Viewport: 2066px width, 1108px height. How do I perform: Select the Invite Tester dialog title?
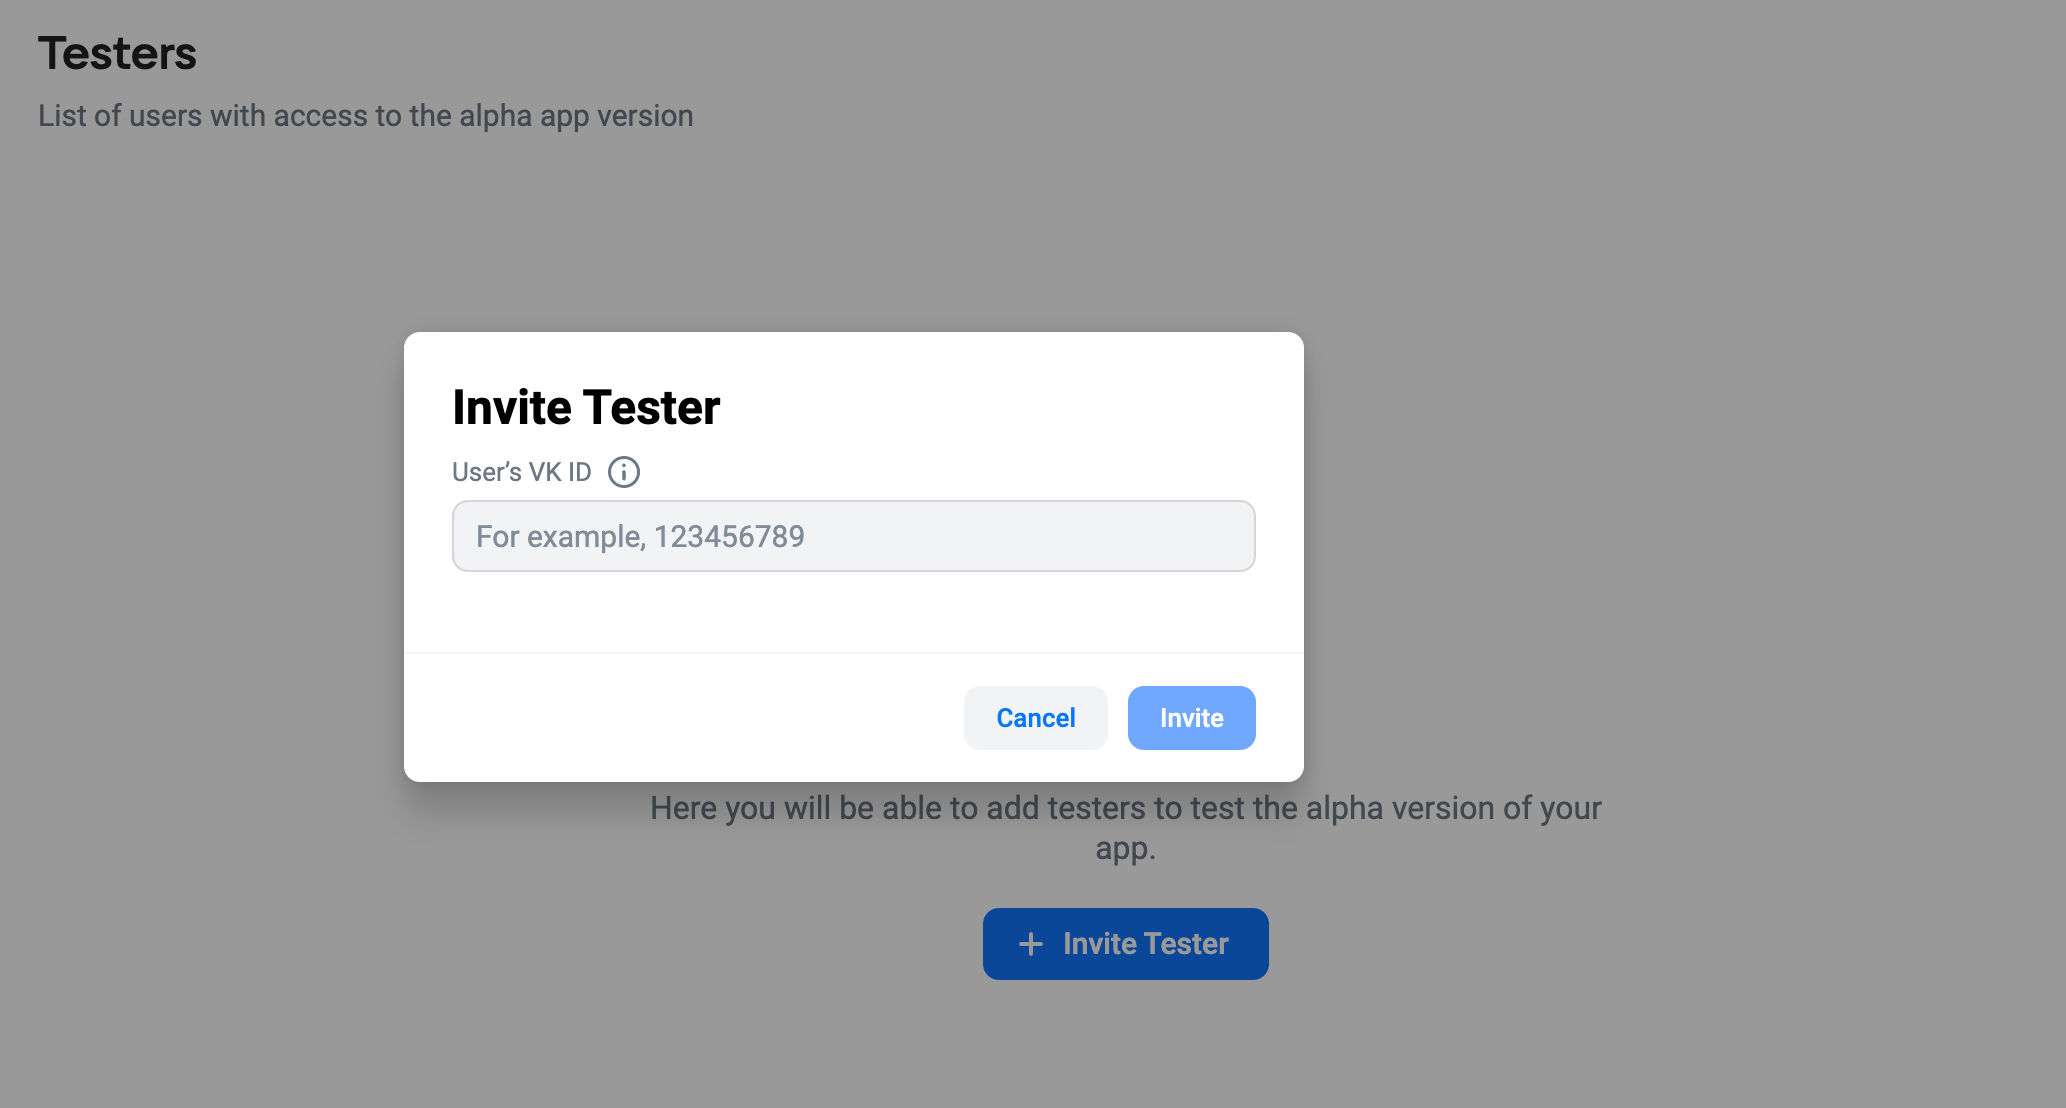coord(586,407)
